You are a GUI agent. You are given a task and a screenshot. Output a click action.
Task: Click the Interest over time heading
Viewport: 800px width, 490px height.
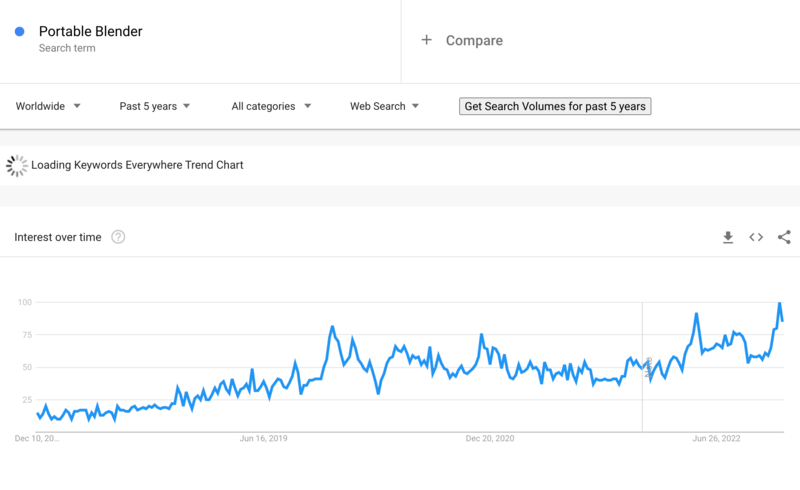58,237
